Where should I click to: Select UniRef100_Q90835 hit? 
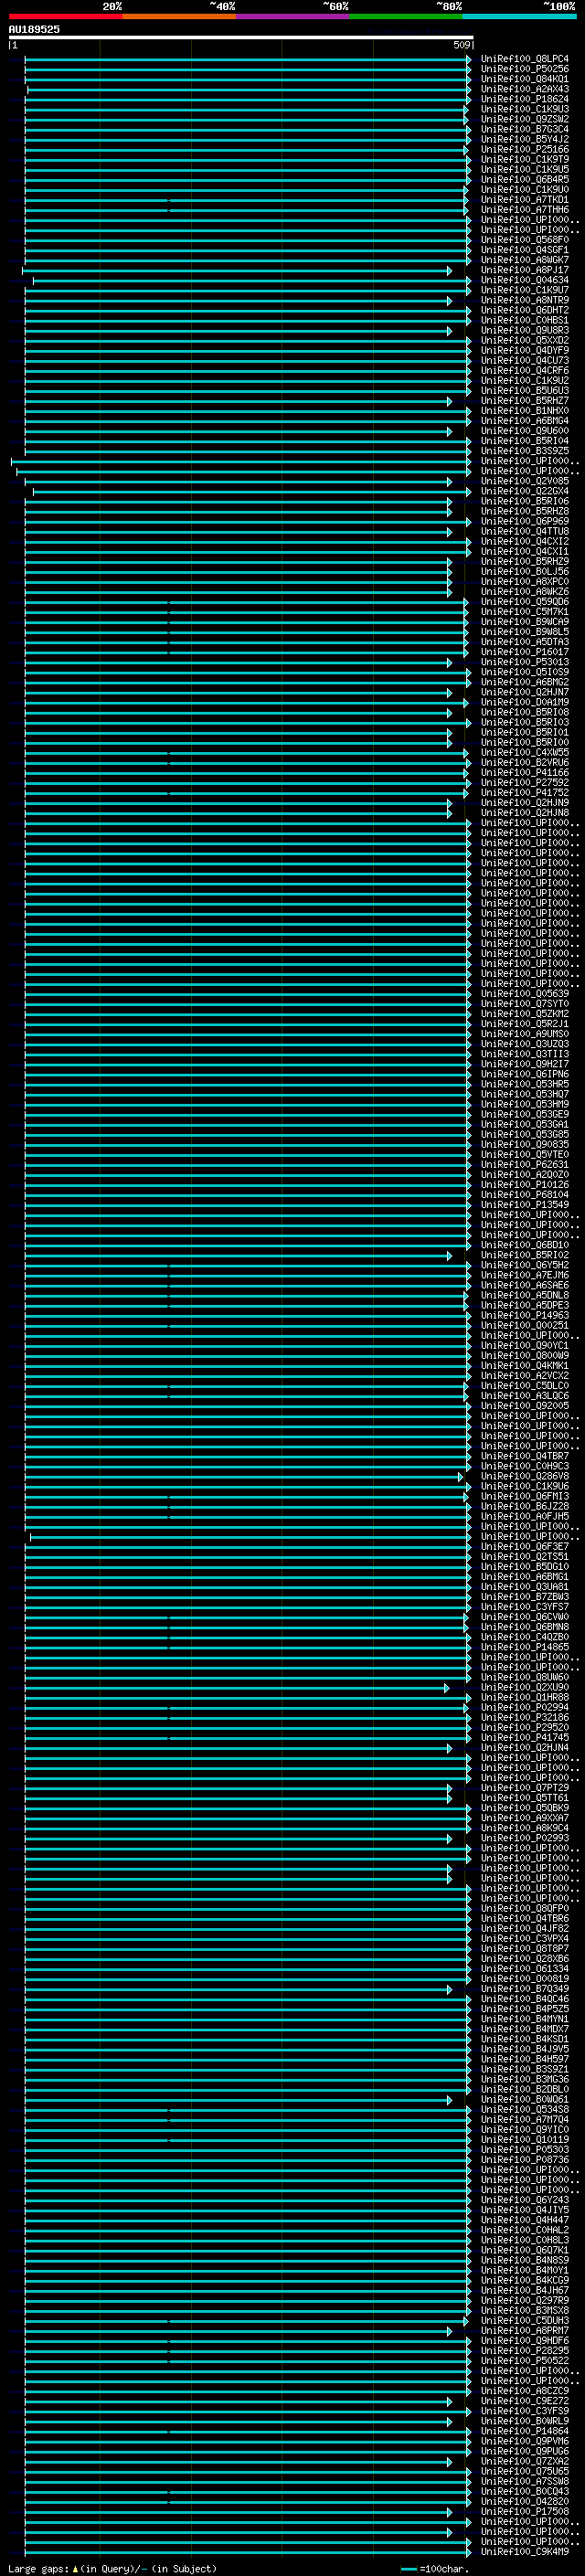524,1145
